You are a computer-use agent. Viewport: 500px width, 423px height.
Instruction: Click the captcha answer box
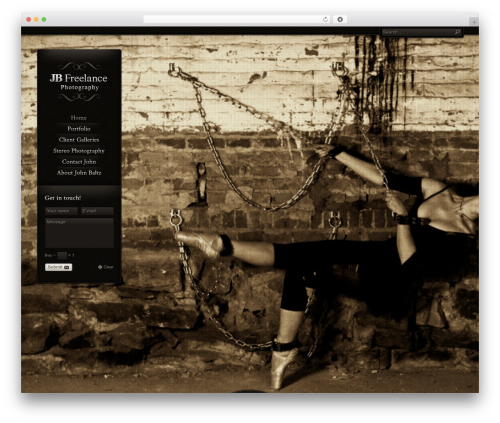coord(62,255)
